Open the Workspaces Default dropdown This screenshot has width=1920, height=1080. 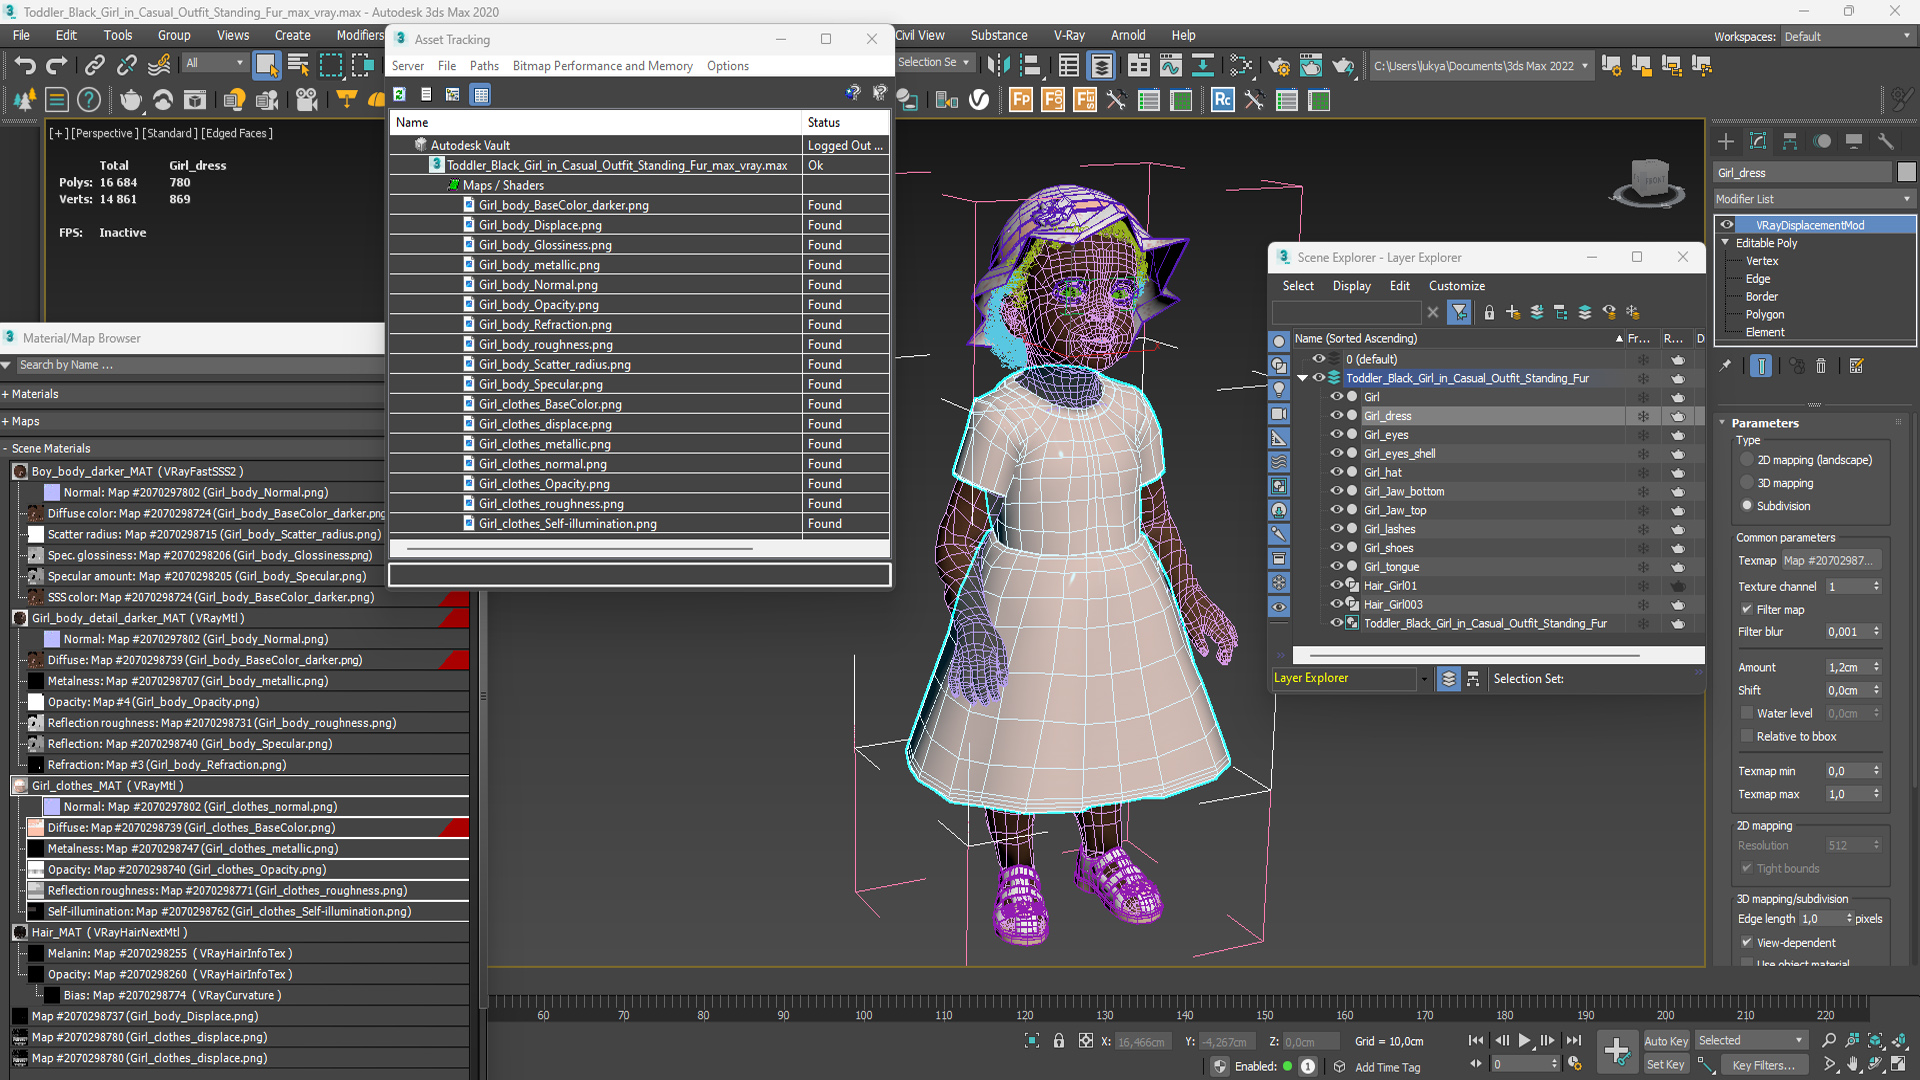[1847, 36]
